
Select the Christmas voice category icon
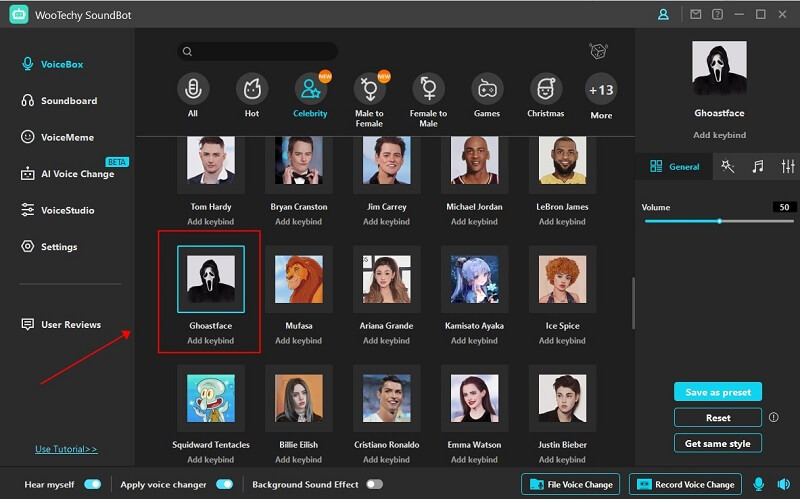[545, 90]
